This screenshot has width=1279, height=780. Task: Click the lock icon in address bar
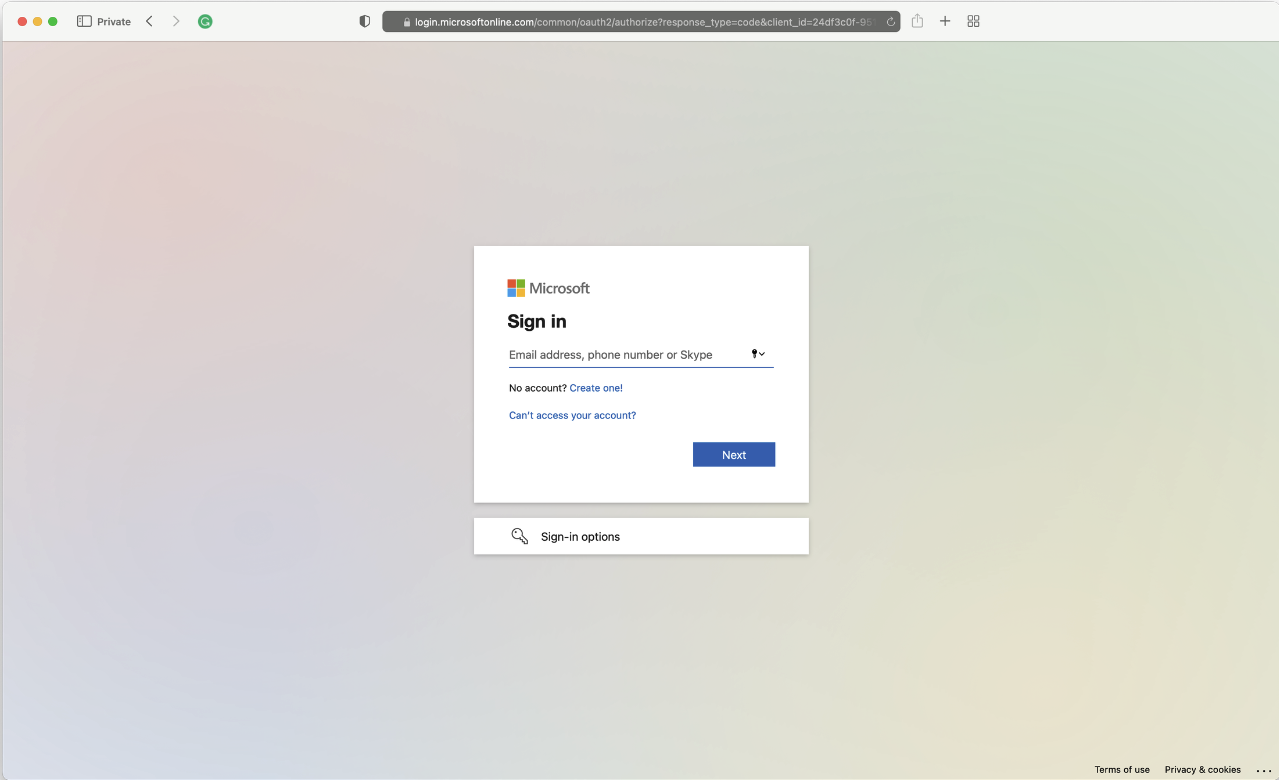pyautogui.click(x=407, y=21)
